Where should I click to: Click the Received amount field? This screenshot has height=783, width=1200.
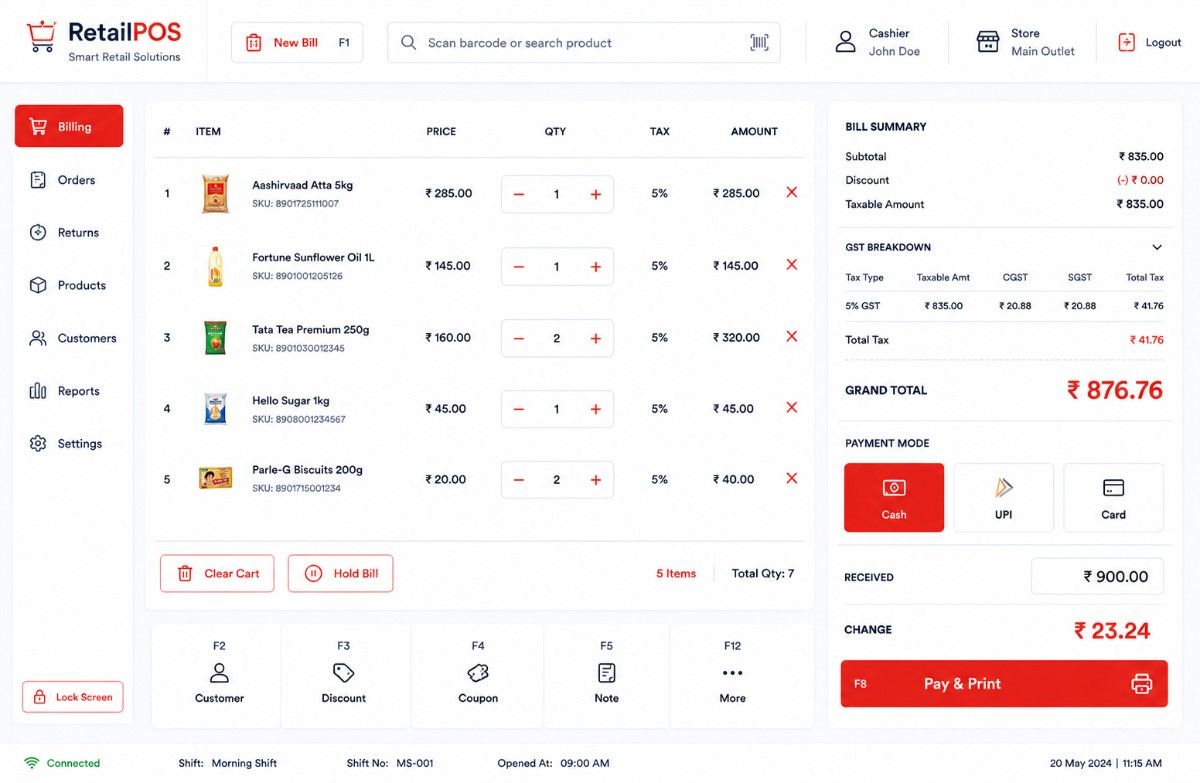pos(1097,576)
